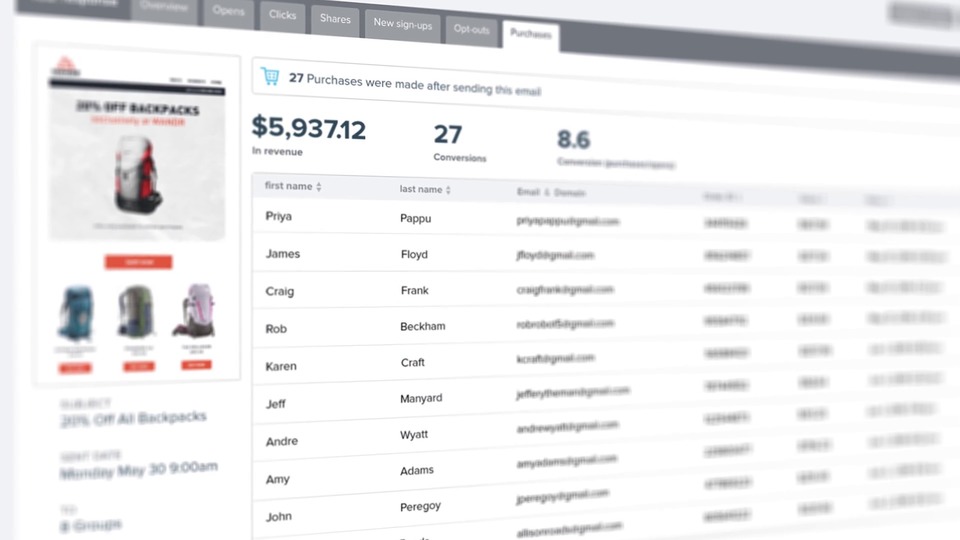Image resolution: width=960 pixels, height=540 pixels.
Task: Click last name cell Beckham
Action: coord(423,326)
